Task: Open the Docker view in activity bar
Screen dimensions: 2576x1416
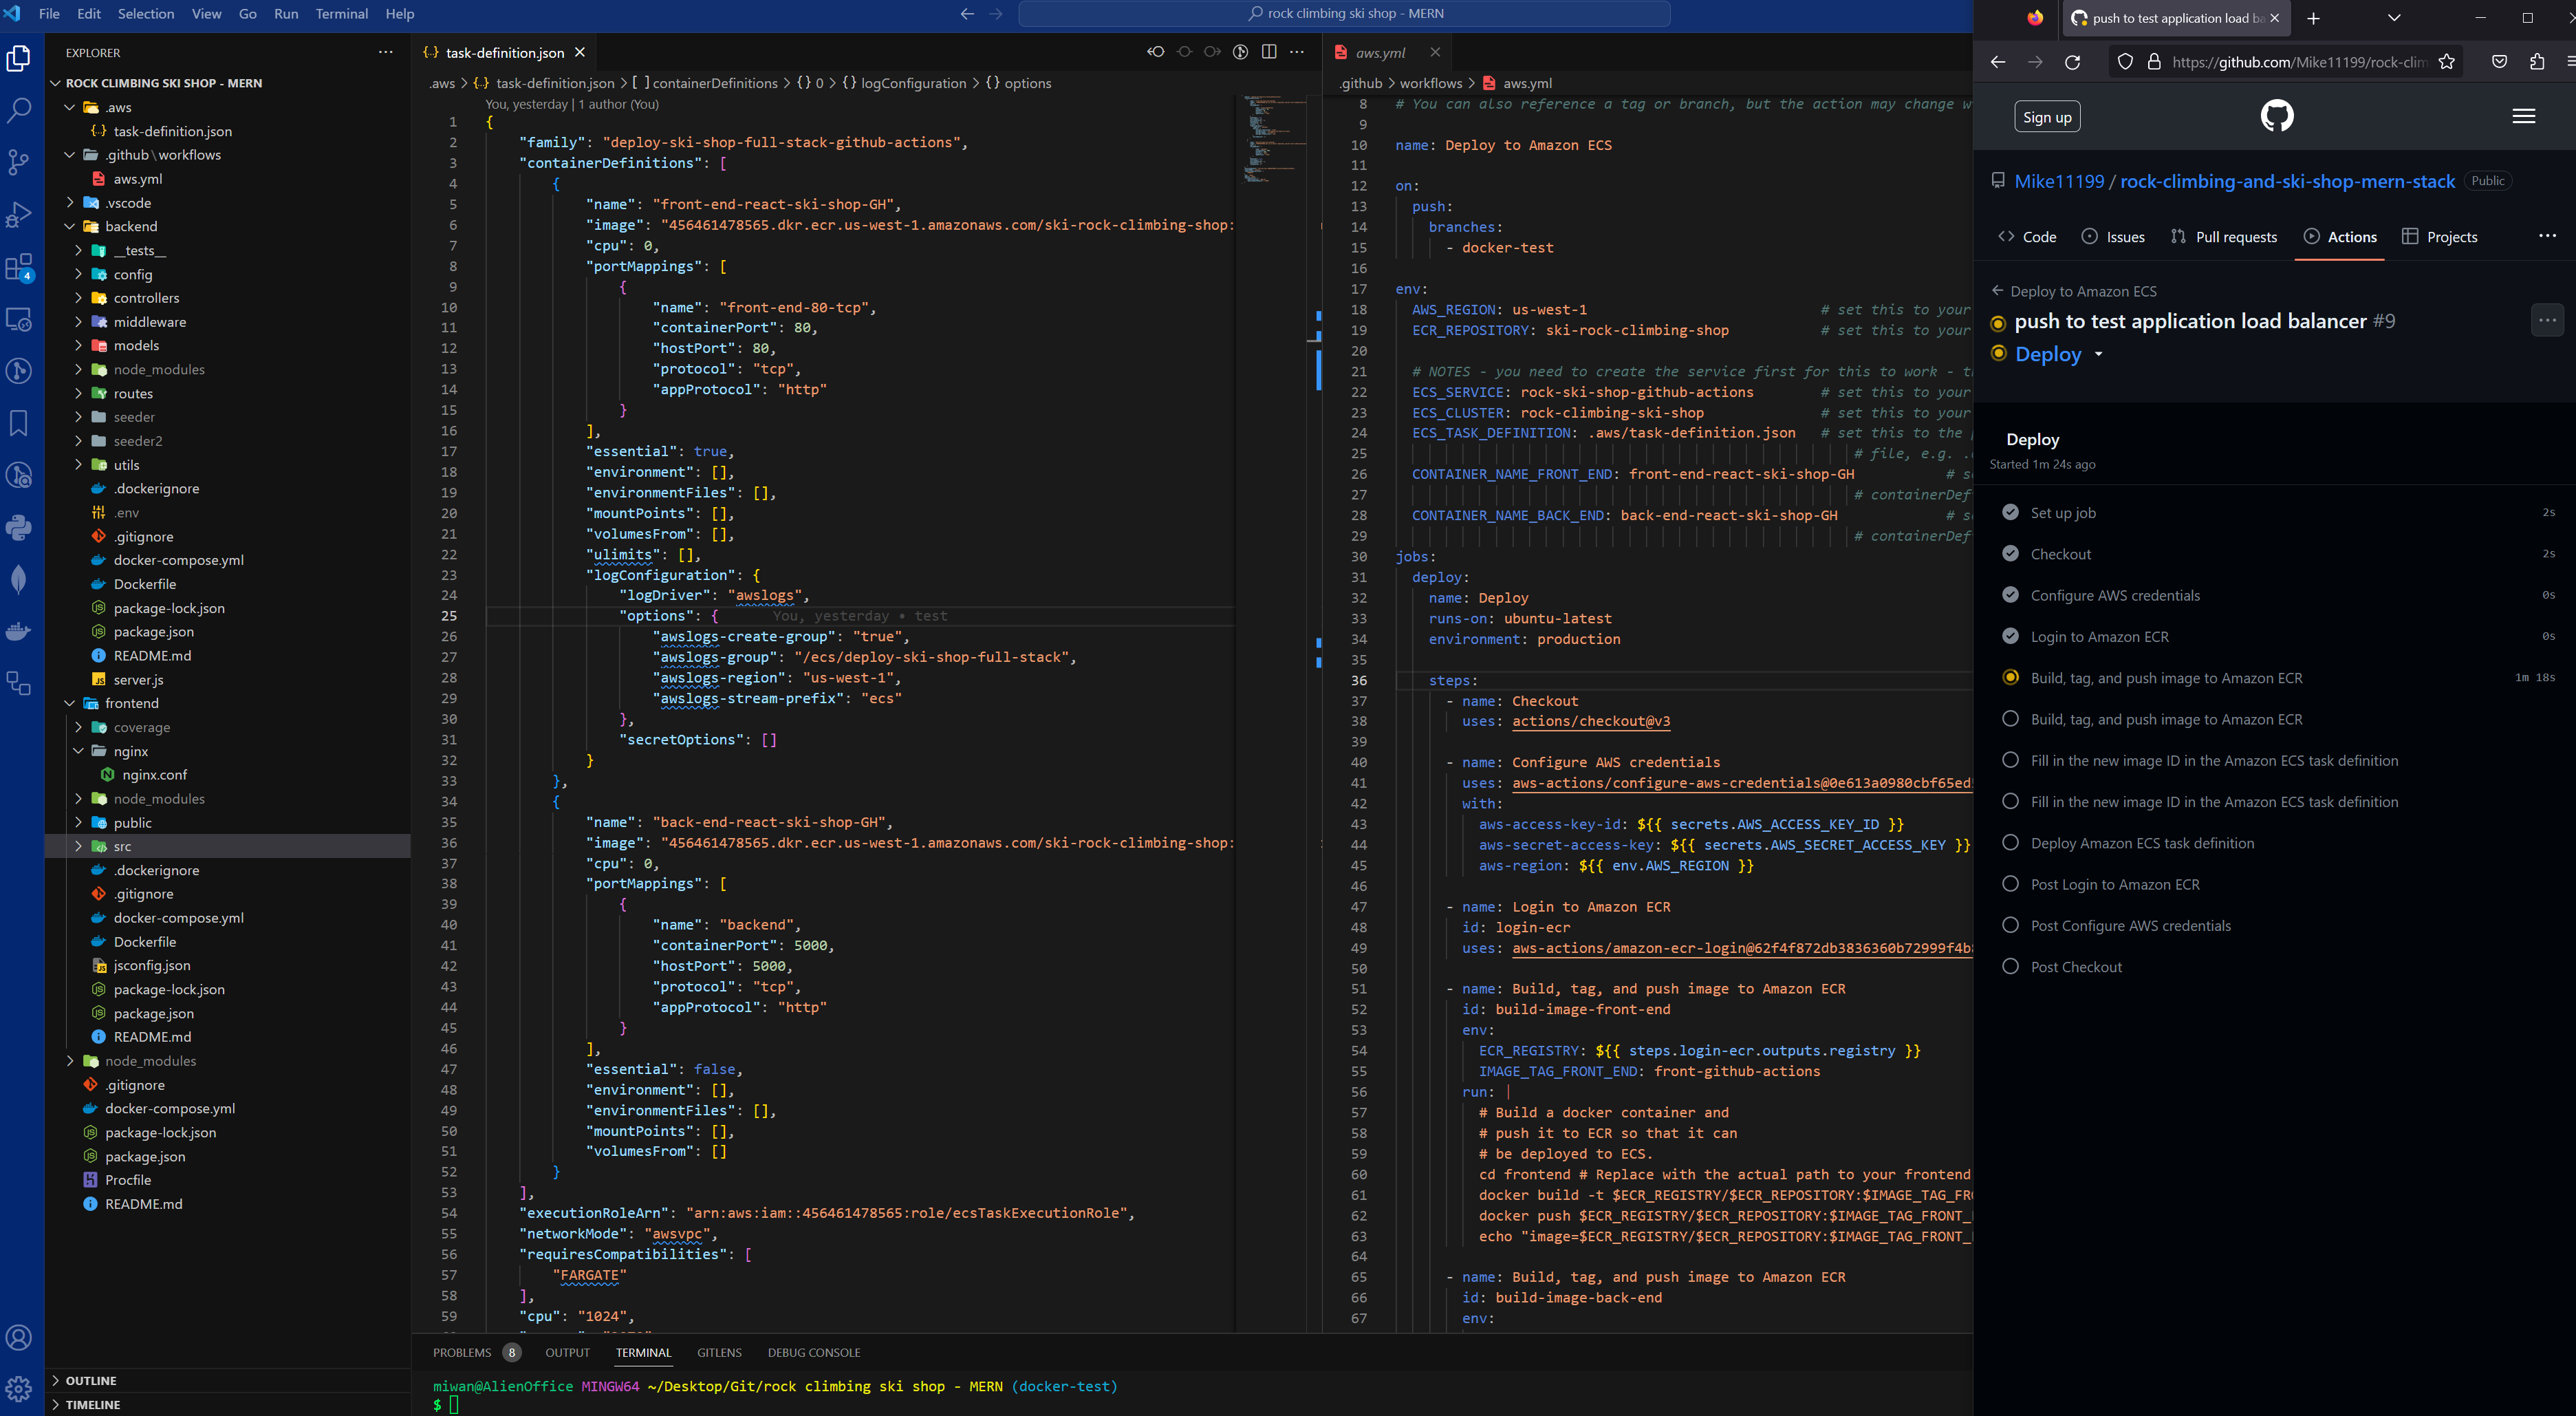Action: coord(19,631)
